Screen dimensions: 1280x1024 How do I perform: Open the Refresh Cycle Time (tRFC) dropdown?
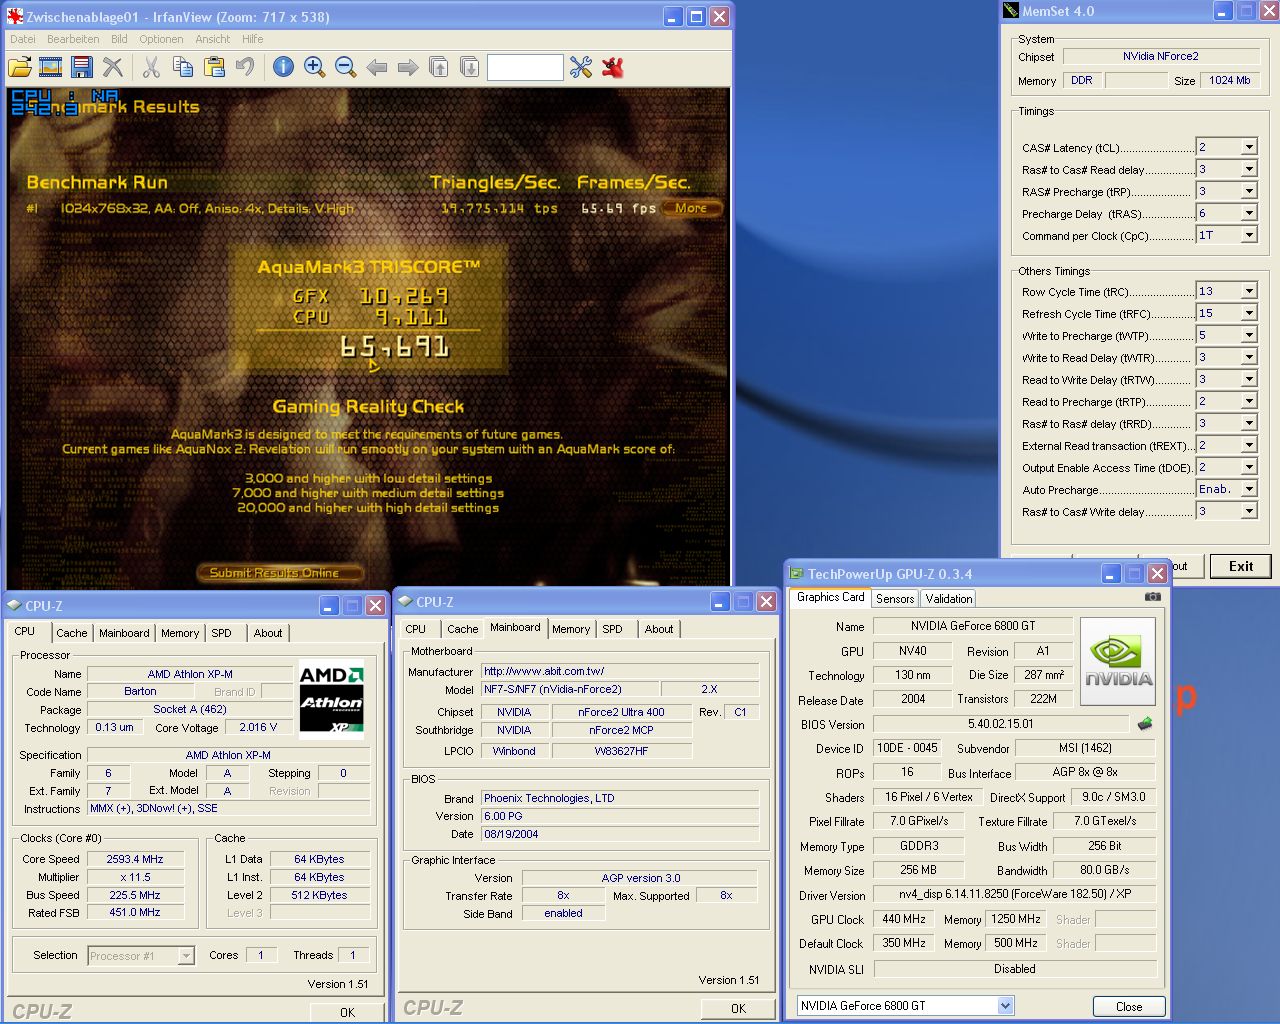tap(1249, 313)
